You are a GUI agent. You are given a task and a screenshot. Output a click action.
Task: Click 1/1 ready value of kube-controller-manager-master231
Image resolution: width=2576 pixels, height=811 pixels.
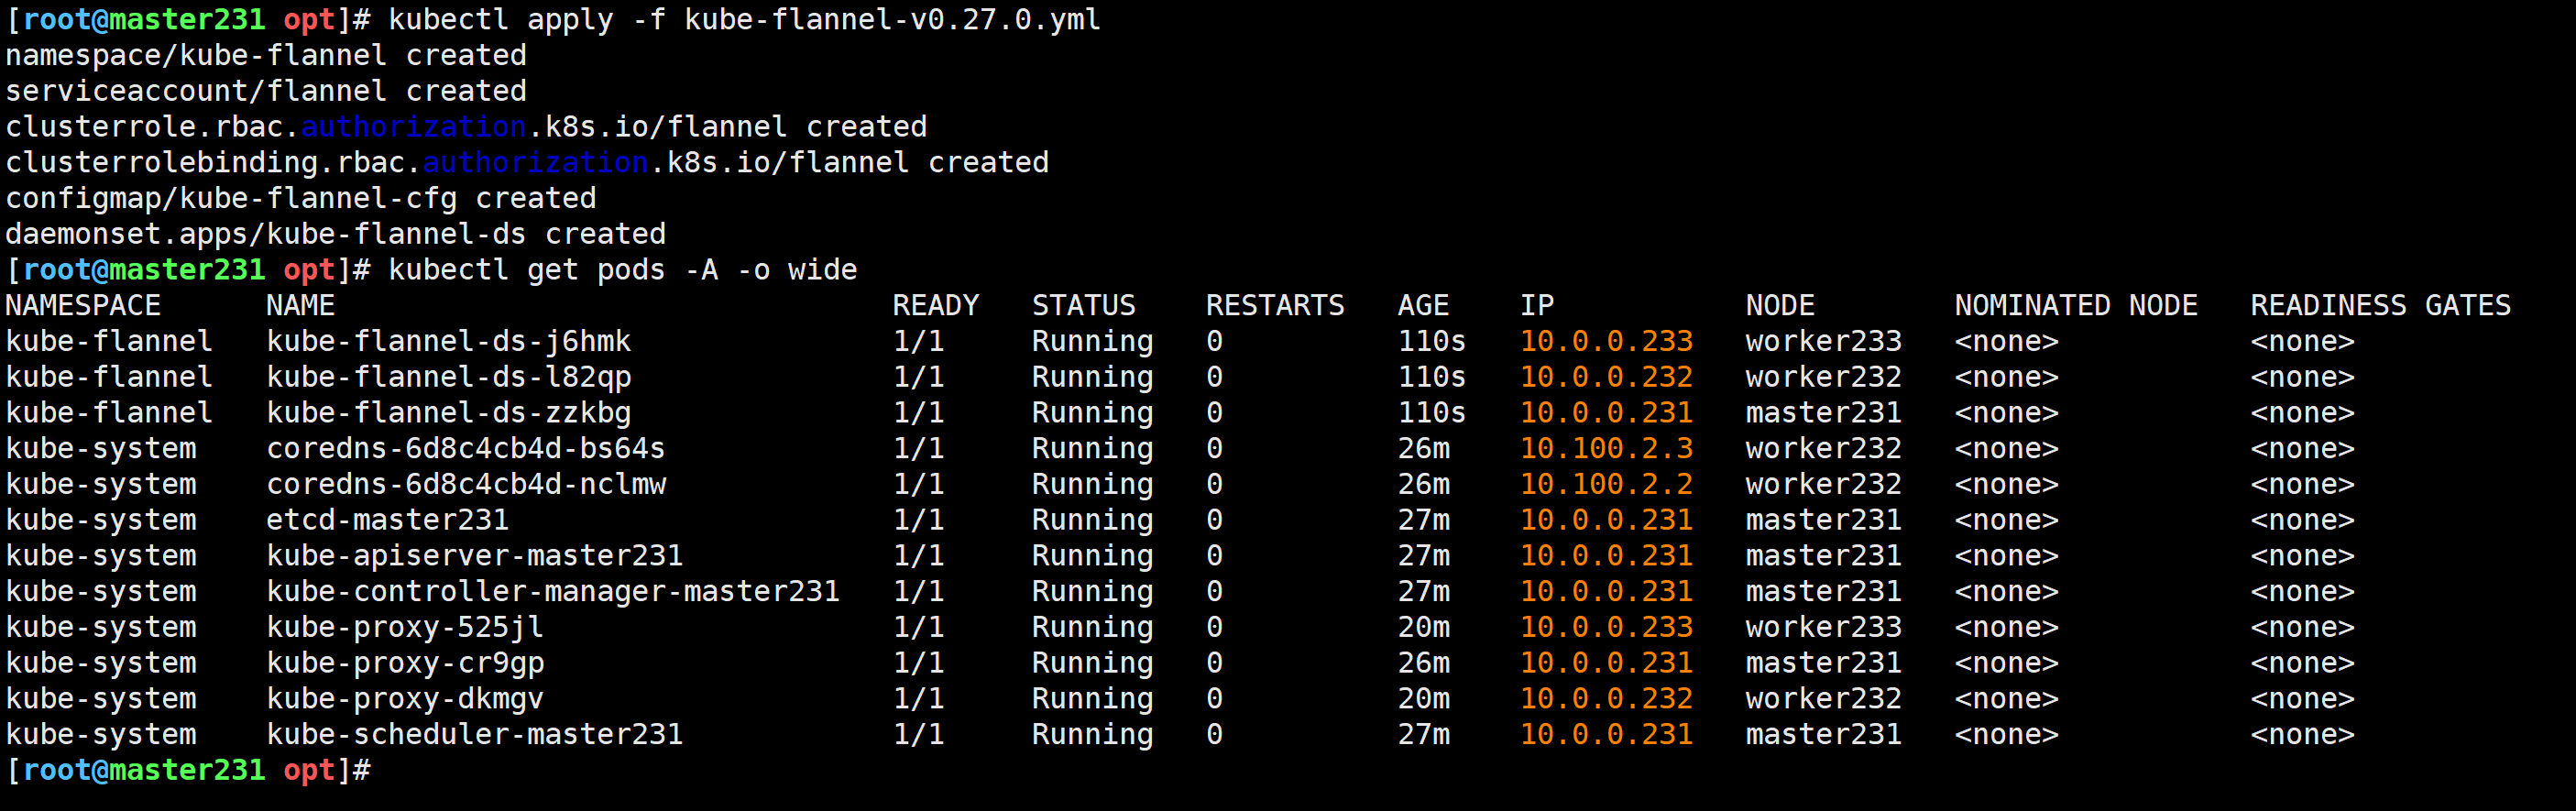(x=918, y=592)
